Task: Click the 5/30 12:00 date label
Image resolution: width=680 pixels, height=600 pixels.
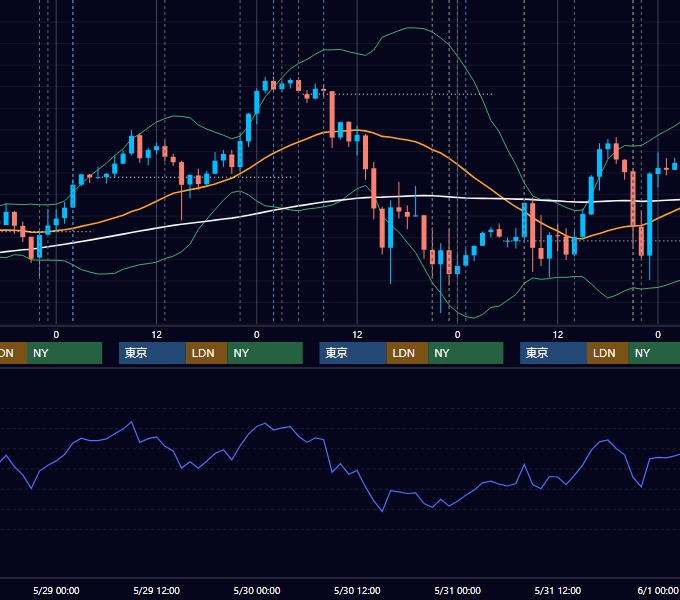Action: click(357, 590)
